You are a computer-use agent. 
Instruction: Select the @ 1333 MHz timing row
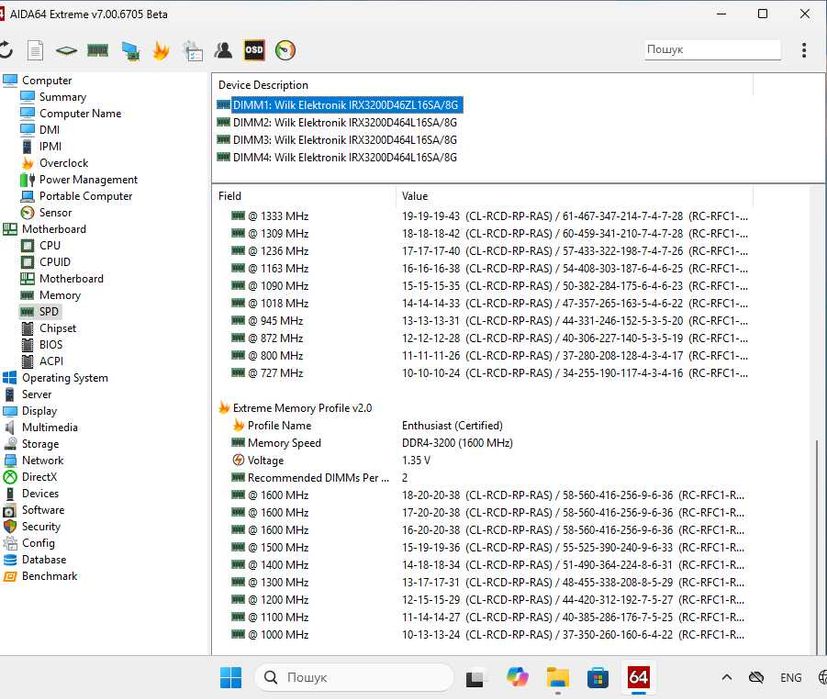tap(489, 216)
